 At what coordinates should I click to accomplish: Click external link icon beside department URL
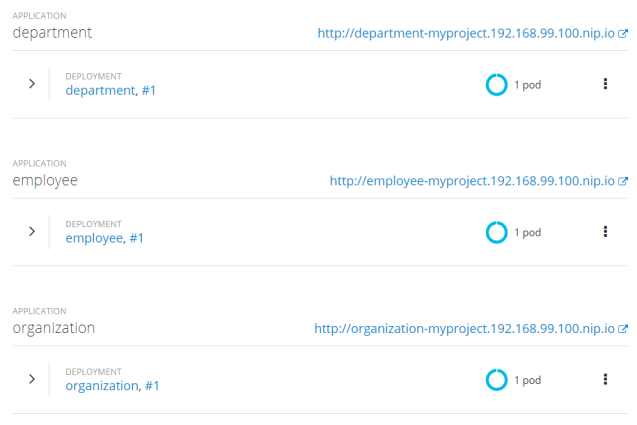click(x=624, y=33)
